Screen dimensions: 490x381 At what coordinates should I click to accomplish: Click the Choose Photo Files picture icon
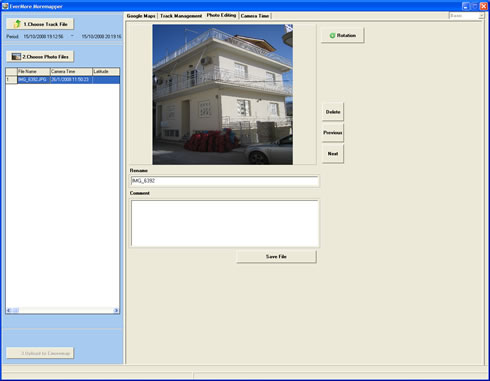point(16,57)
